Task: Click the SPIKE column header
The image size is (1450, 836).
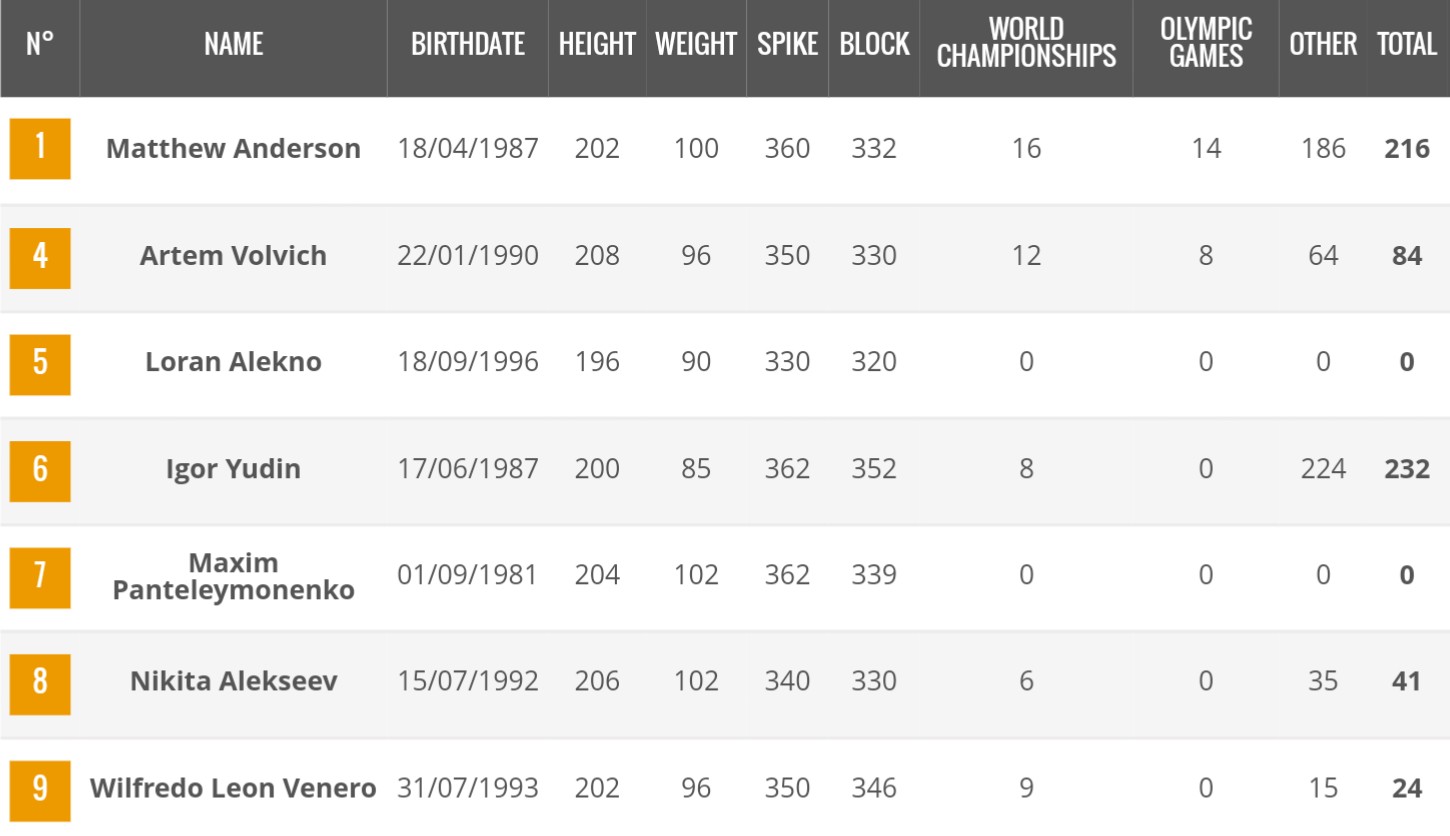Action: pos(787,44)
